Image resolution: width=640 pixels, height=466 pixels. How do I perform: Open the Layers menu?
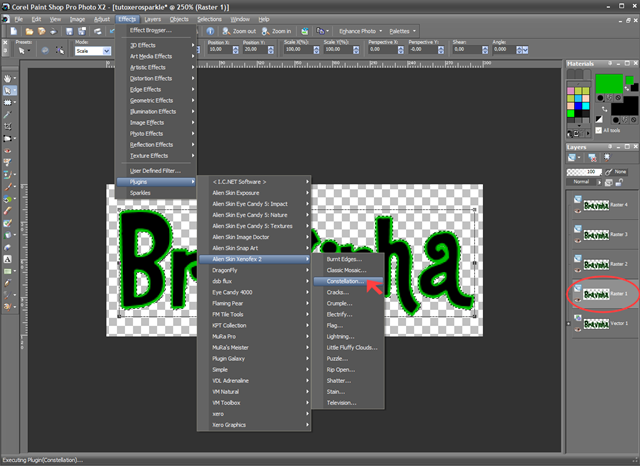(x=152, y=19)
